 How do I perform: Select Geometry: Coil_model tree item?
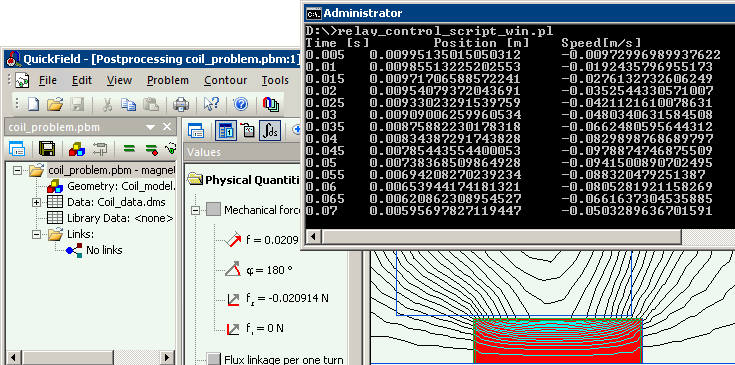[x=121, y=186]
